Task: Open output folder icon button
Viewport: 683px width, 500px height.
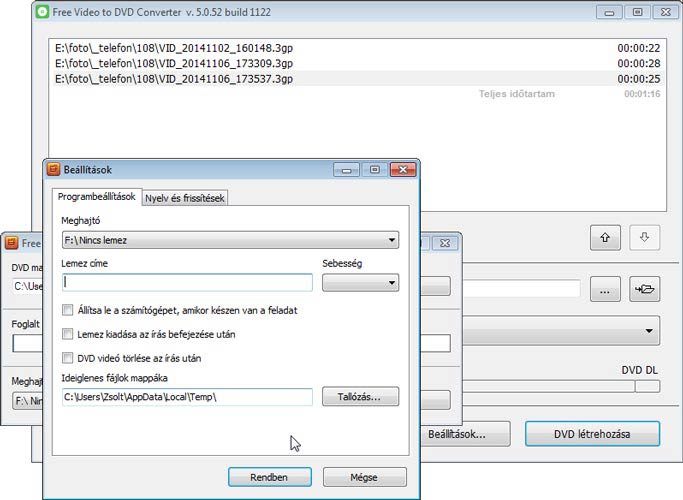Action: [x=644, y=289]
